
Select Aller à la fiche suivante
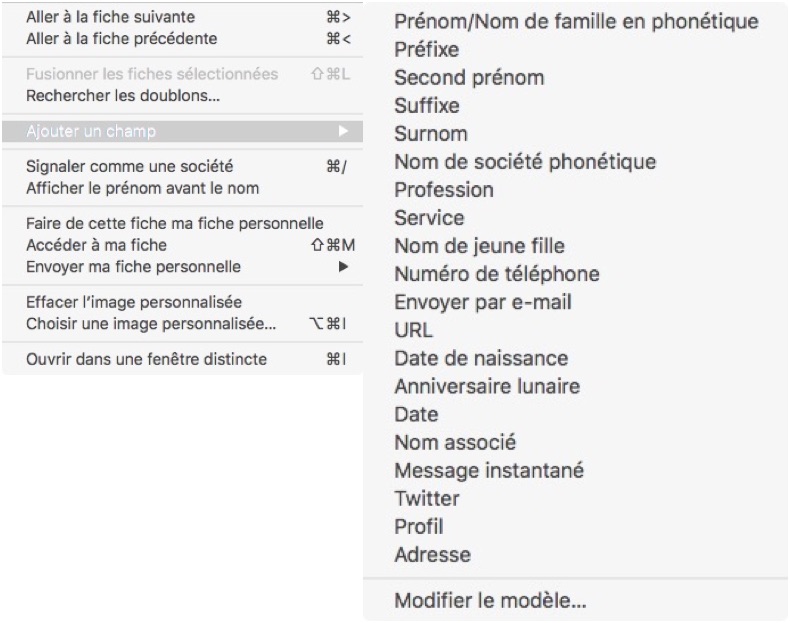110,16
